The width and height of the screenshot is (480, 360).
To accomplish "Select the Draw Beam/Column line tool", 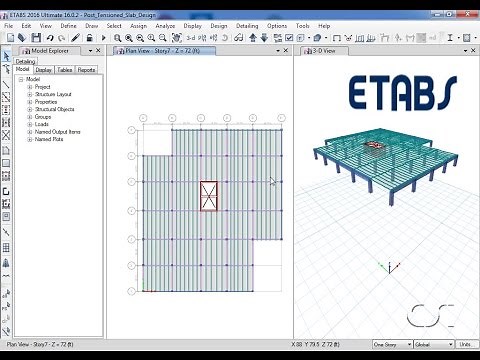I will 6,85.
